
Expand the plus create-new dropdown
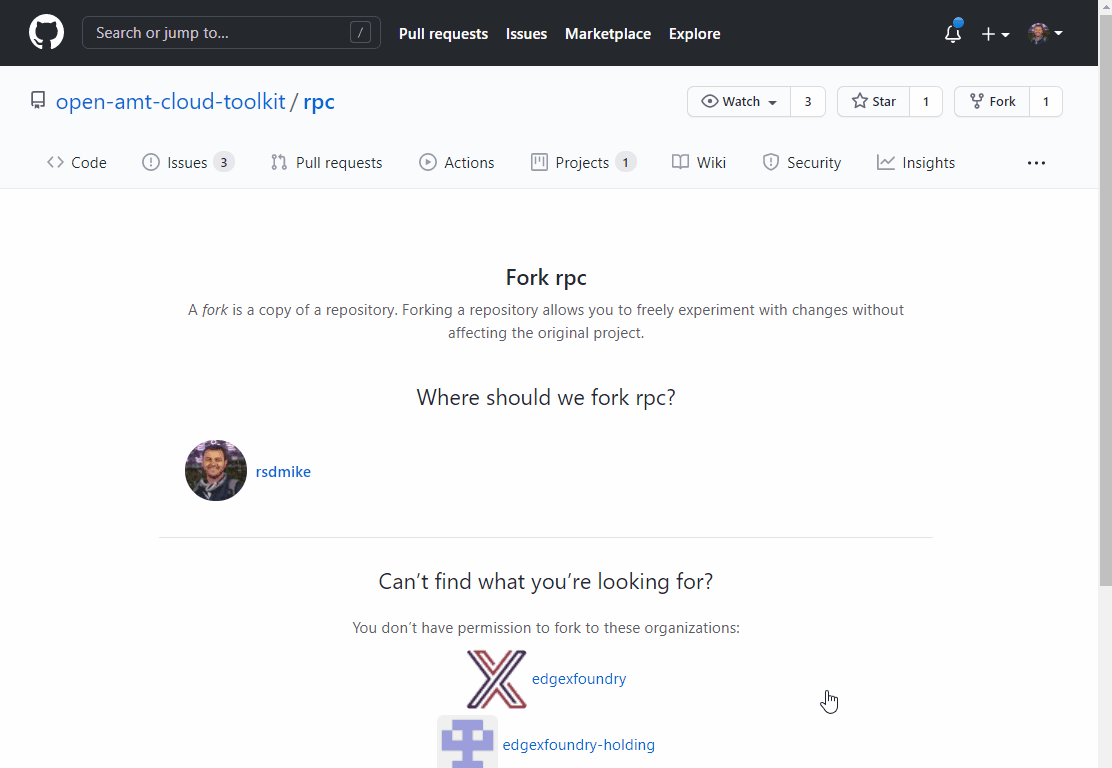click(995, 34)
